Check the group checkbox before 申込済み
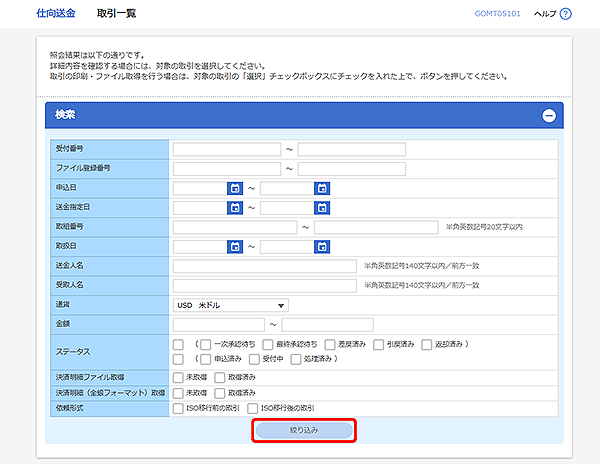600x464 pixels. pos(178,359)
